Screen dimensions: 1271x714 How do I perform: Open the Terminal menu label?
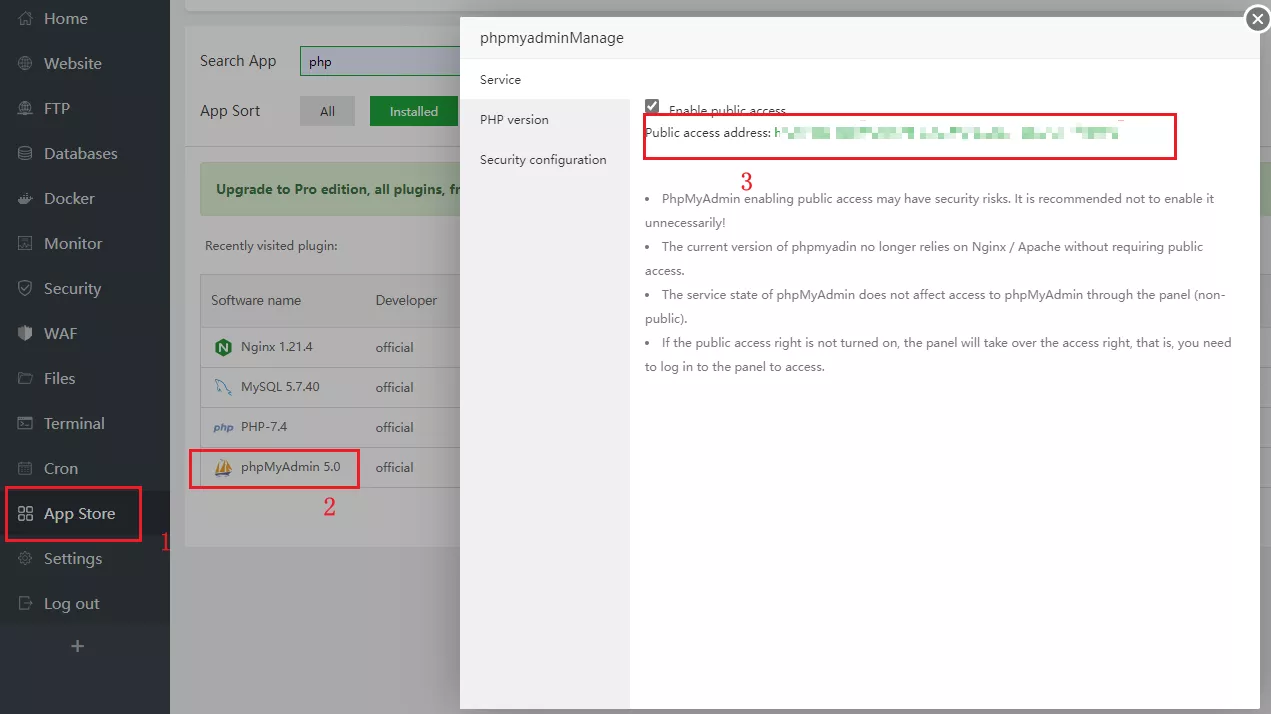point(74,424)
